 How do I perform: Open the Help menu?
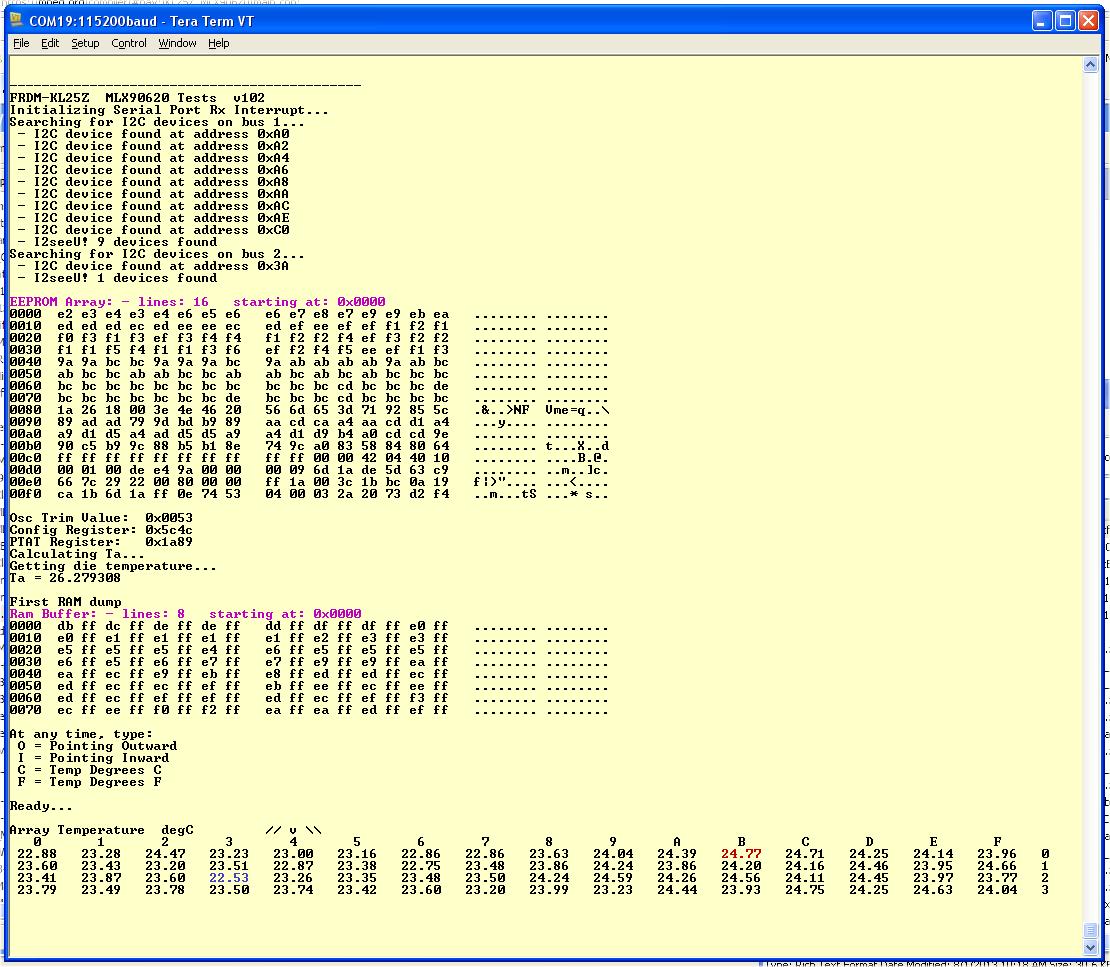pos(219,43)
